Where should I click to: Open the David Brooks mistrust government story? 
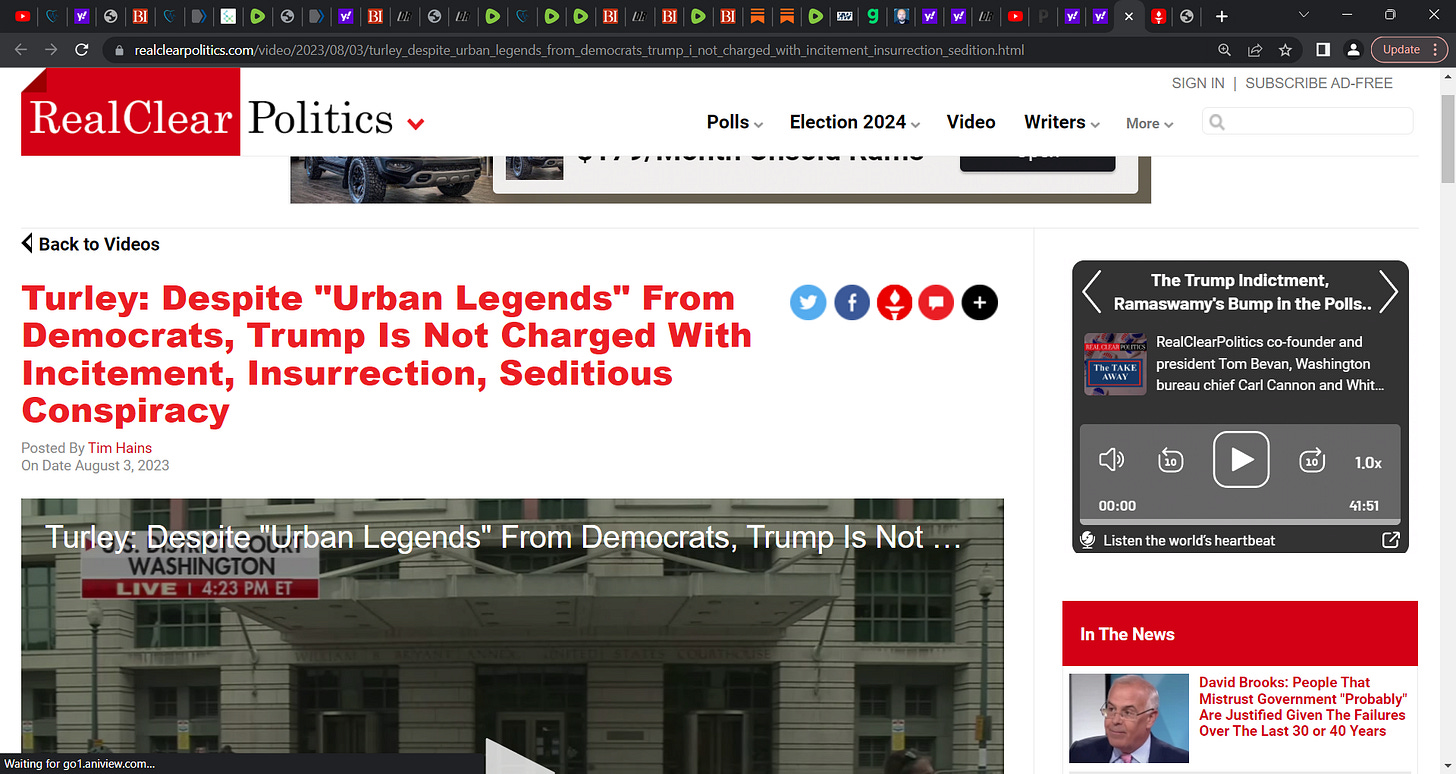click(x=1303, y=707)
